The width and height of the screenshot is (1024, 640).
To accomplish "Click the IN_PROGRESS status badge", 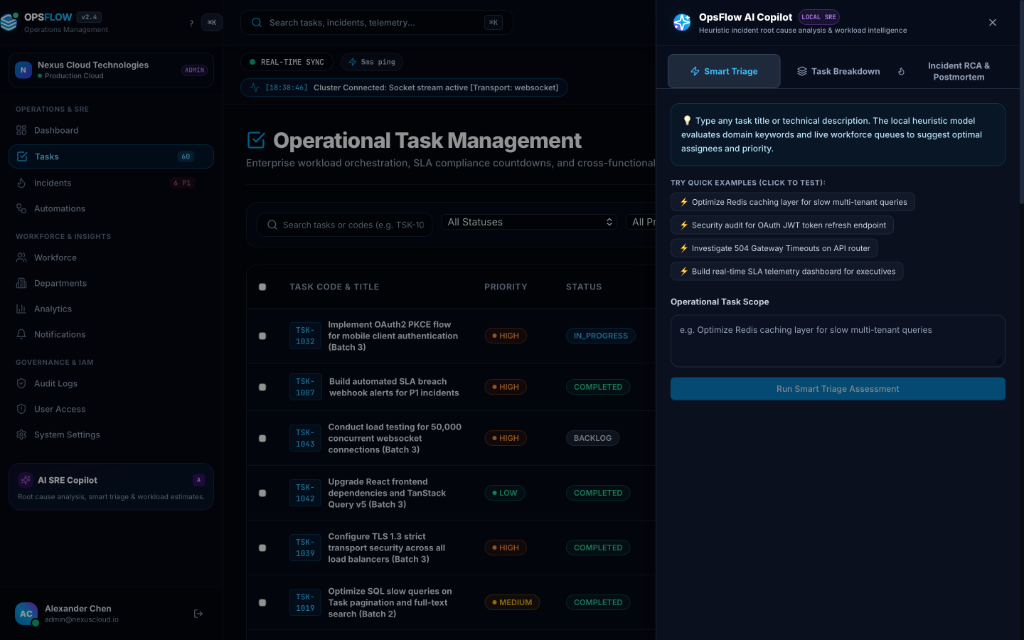I will tap(601, 336).
